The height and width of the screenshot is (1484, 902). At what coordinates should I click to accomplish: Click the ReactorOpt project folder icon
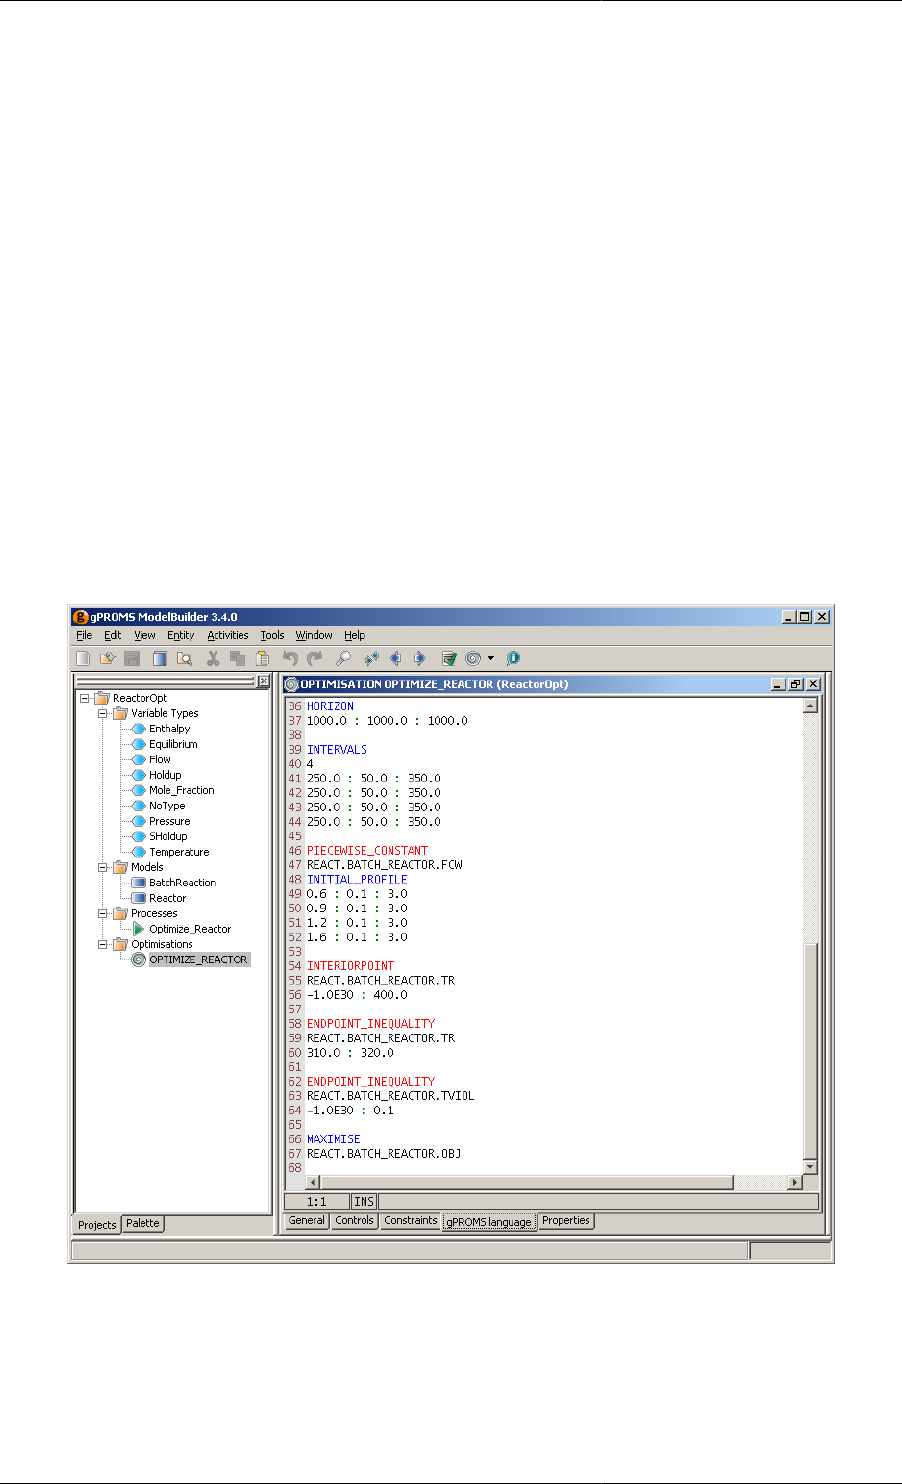pos(102,698)
